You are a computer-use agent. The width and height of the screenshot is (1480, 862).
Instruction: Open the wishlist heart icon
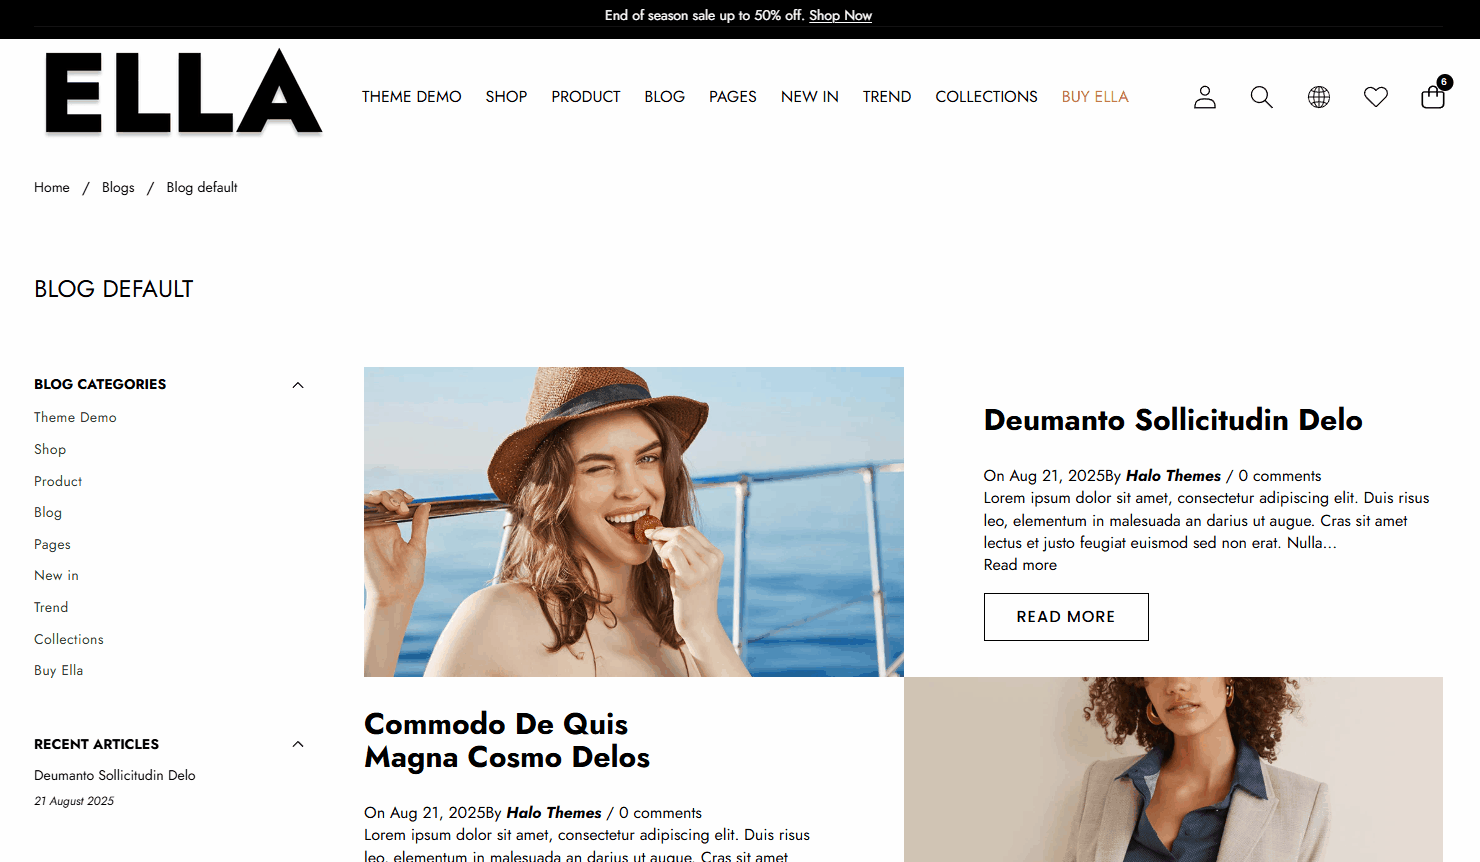click(1376, 97)
